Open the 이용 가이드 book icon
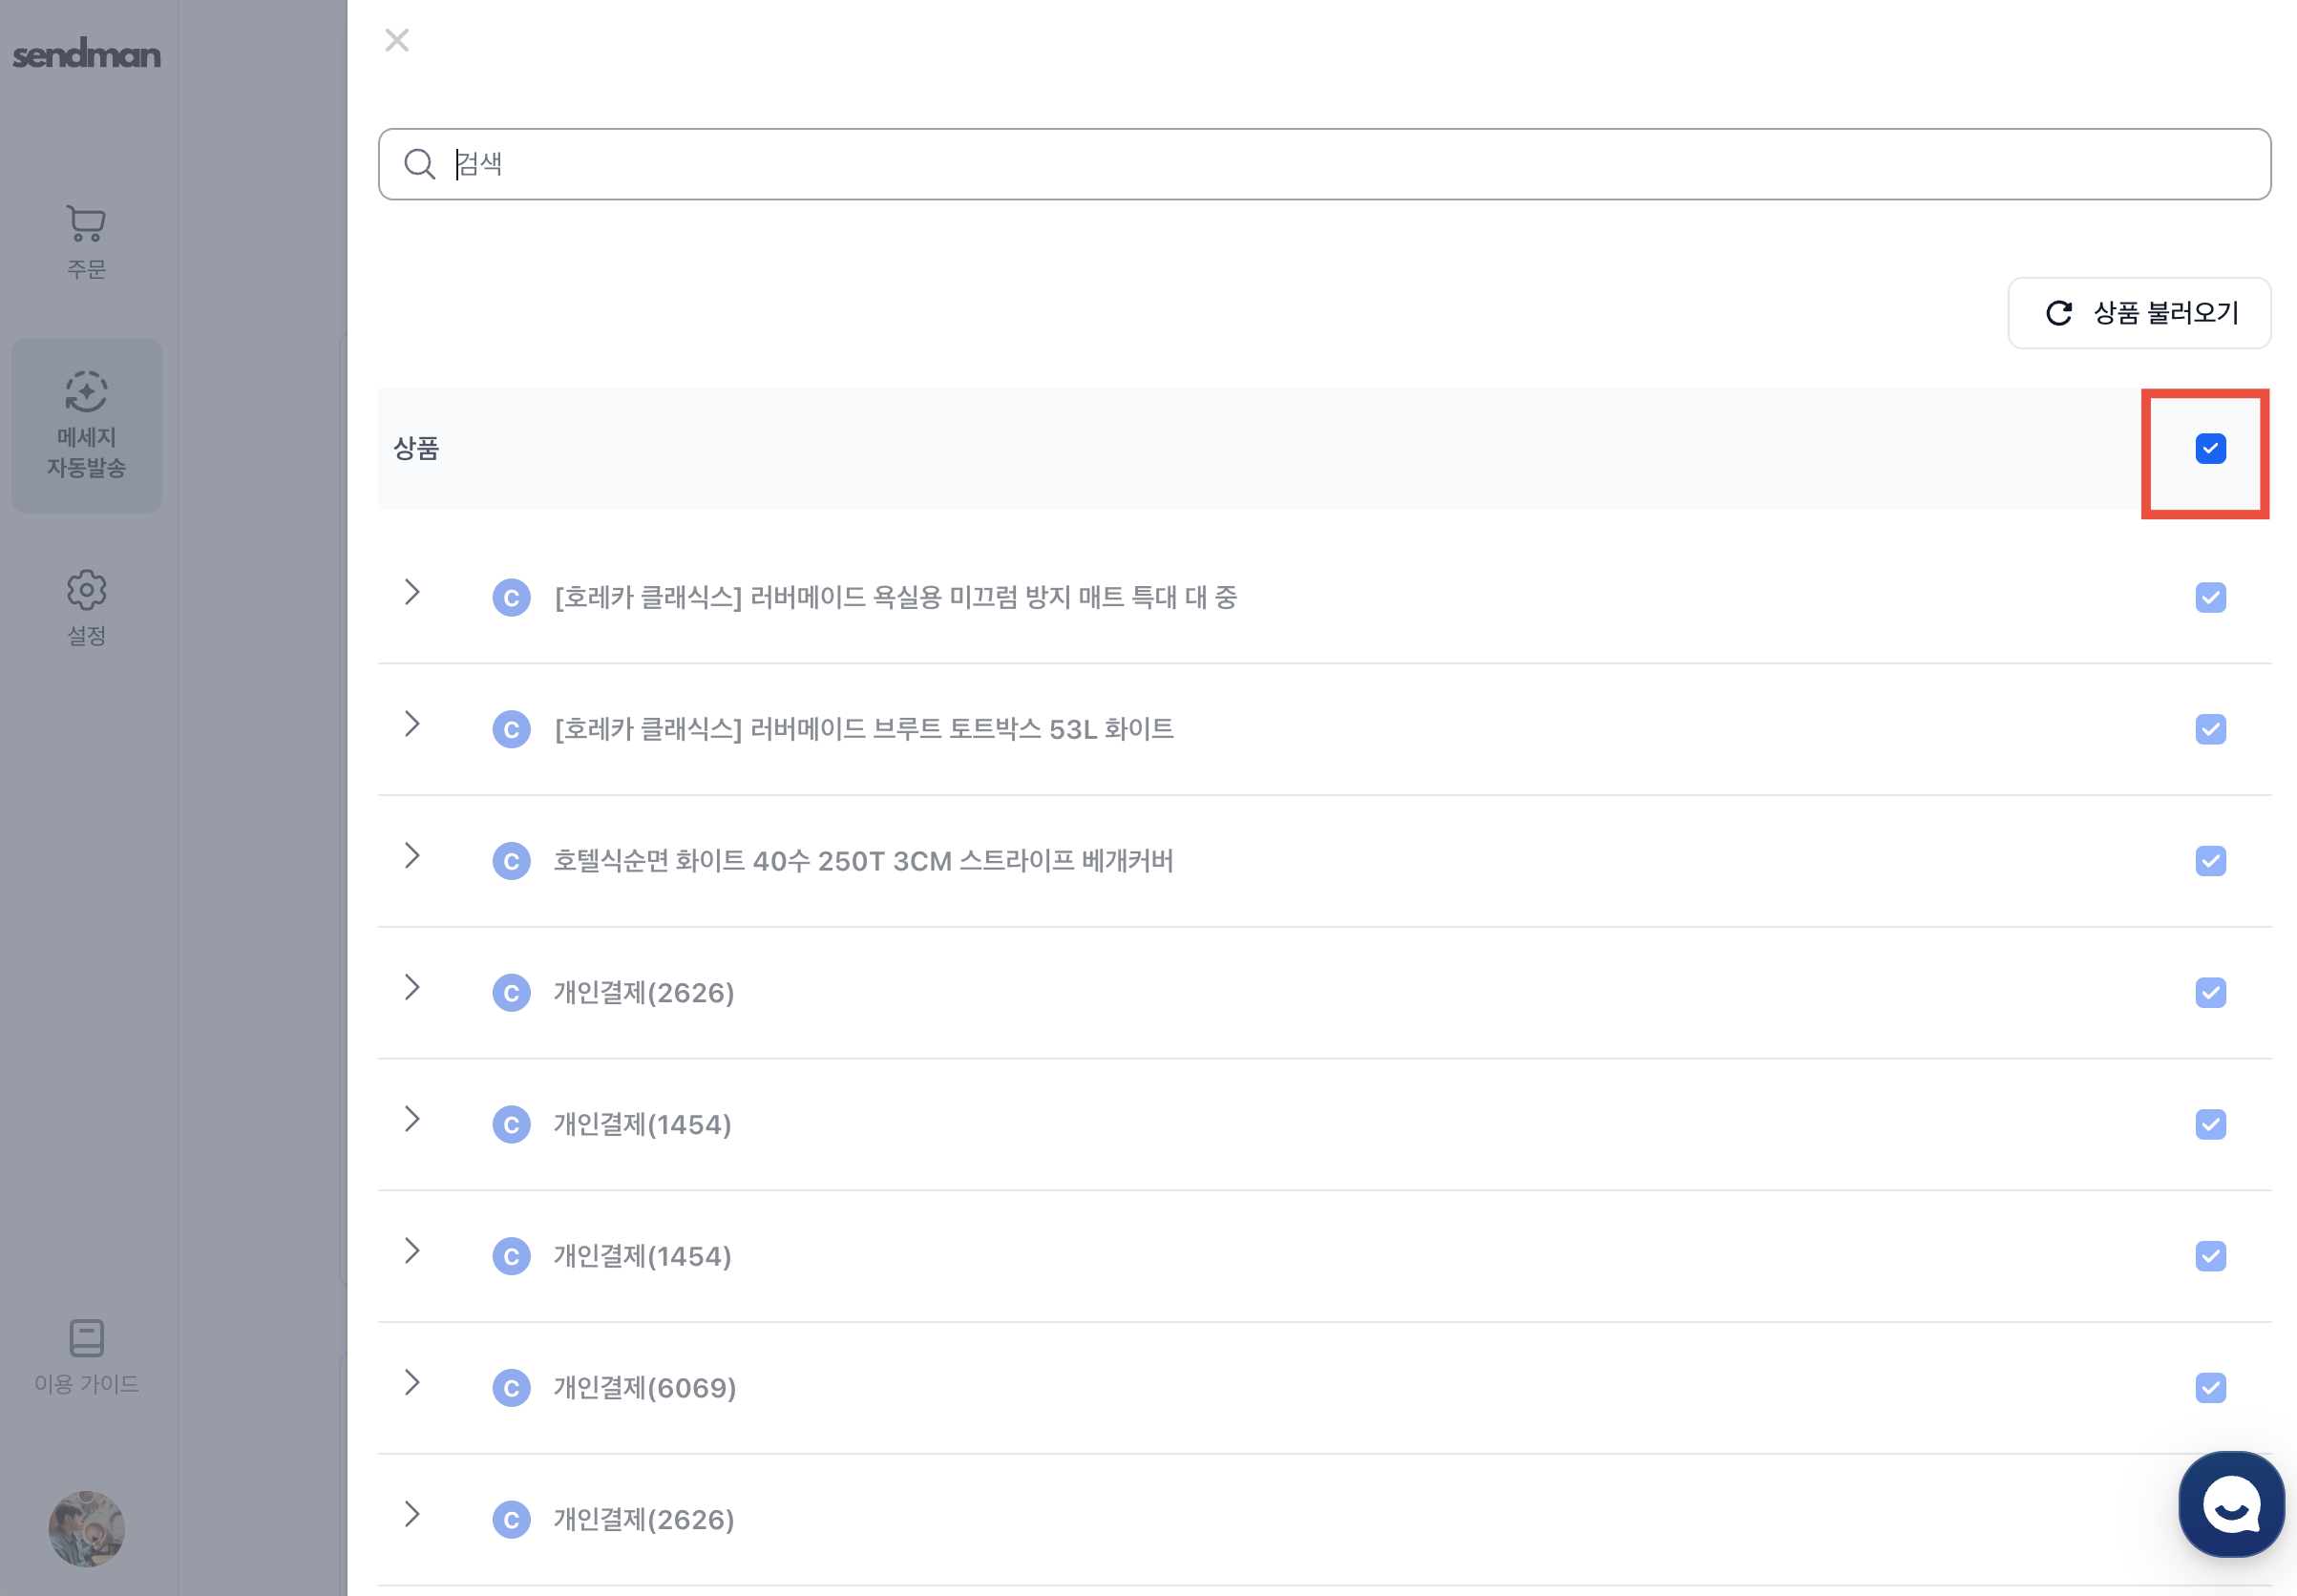The image size is (2297, 1596). (x=86, y=1338)
